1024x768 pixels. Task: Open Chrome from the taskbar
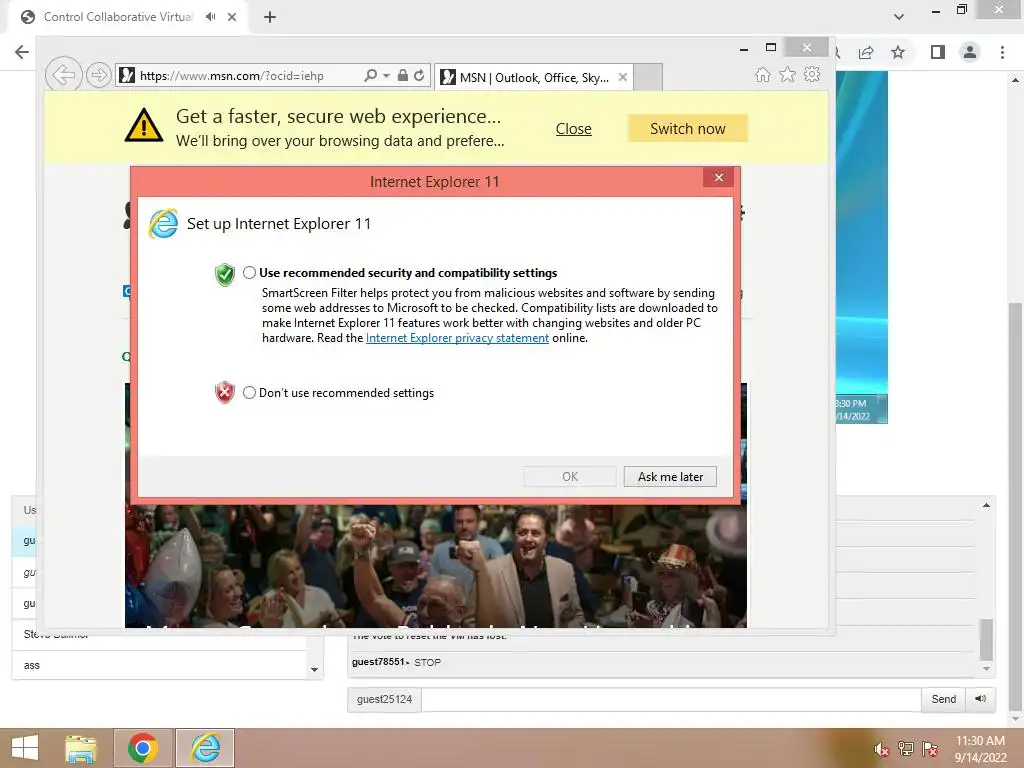pos(143,748)
